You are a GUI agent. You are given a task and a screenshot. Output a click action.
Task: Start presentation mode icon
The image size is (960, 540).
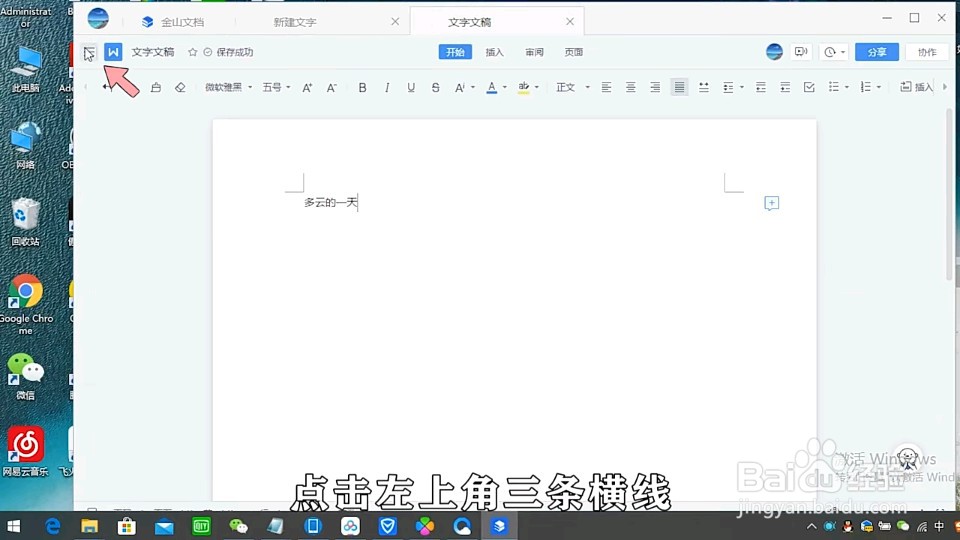(x=801, y=52)
